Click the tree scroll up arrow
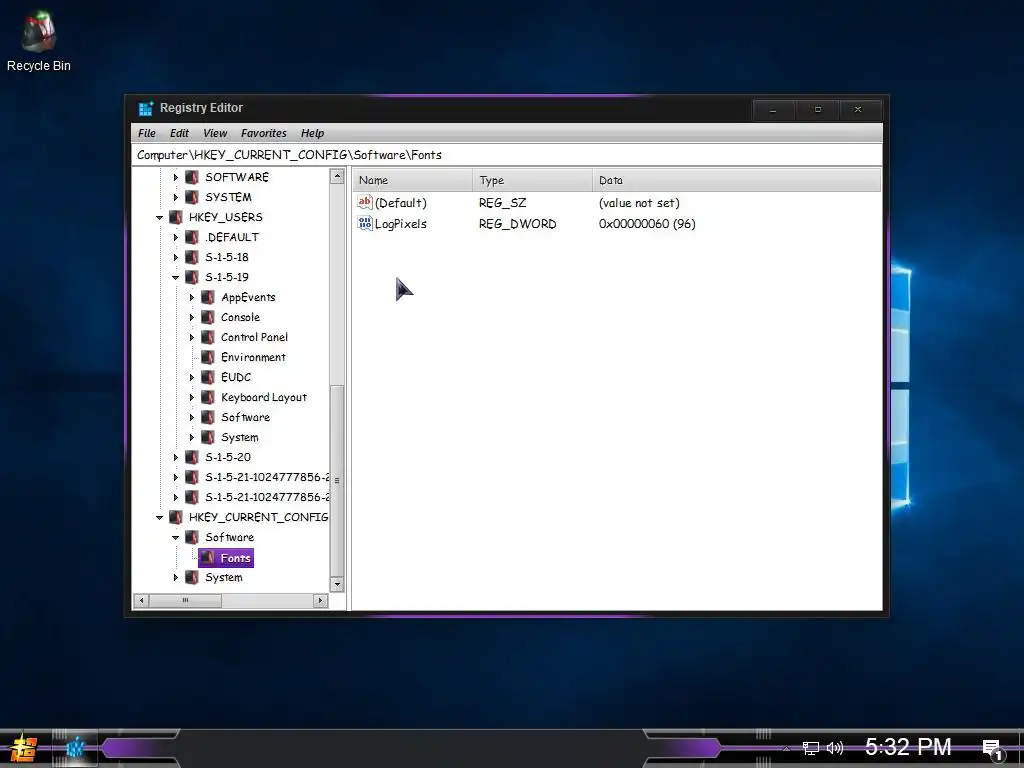 (337, 176)
